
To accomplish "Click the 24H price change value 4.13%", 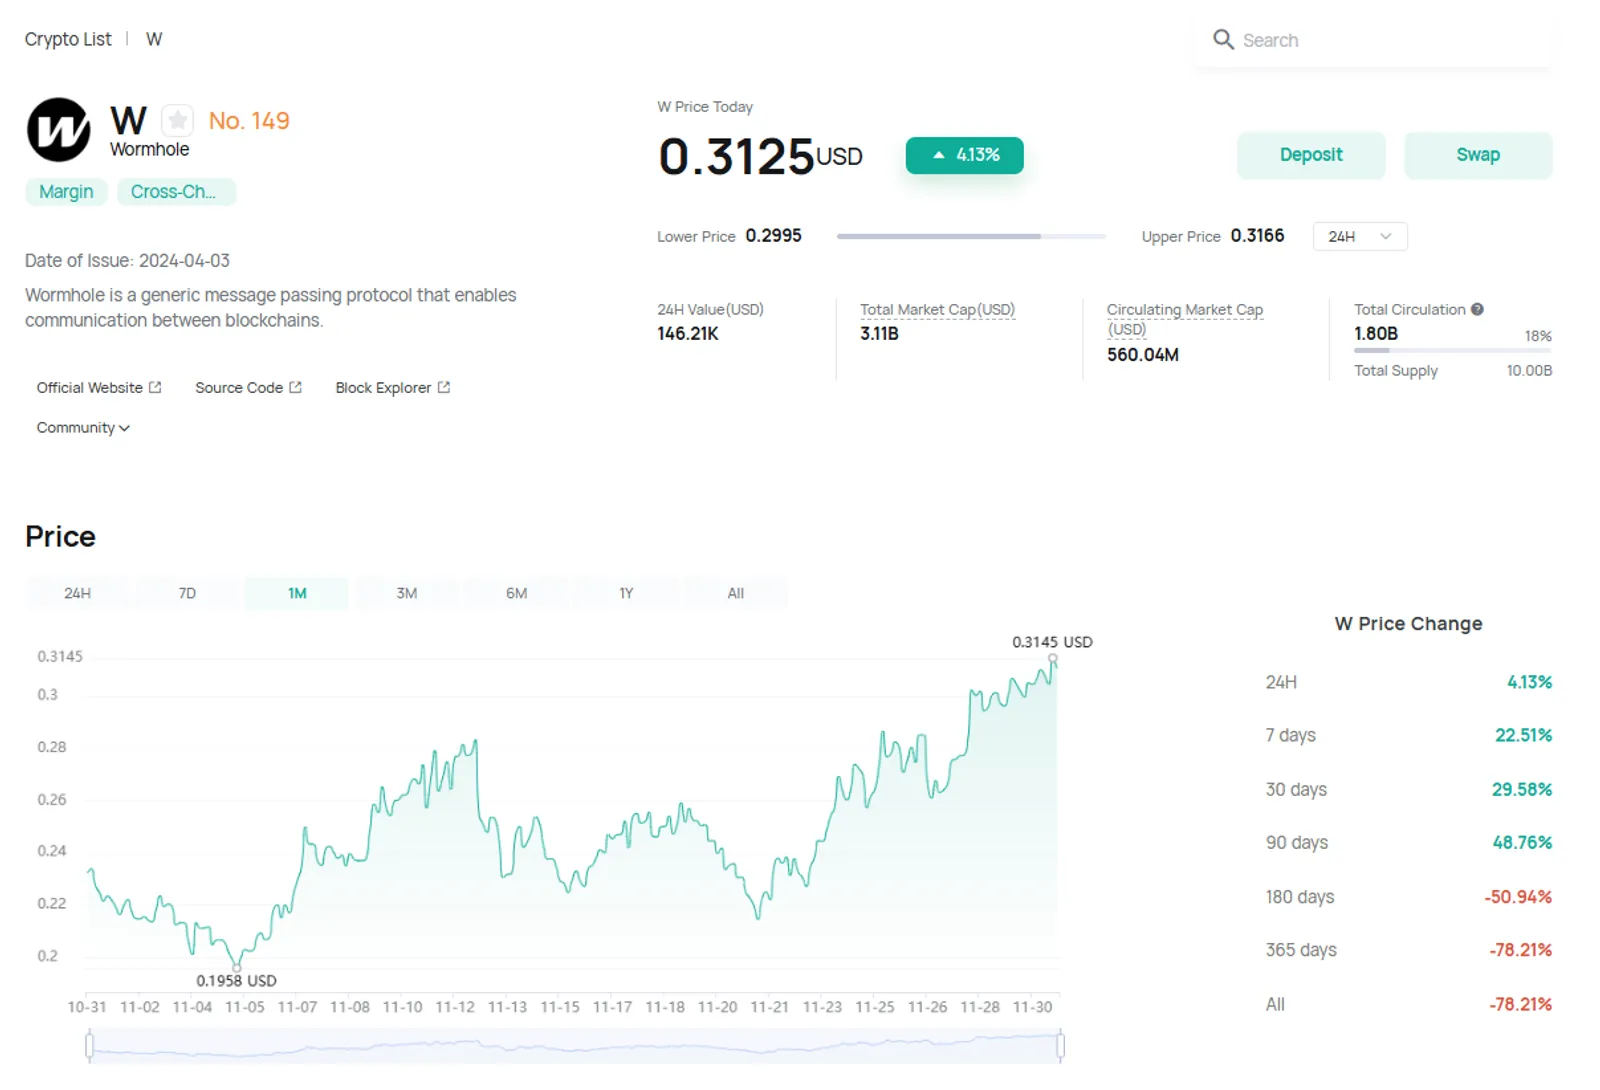I will tap(1529, 682).
